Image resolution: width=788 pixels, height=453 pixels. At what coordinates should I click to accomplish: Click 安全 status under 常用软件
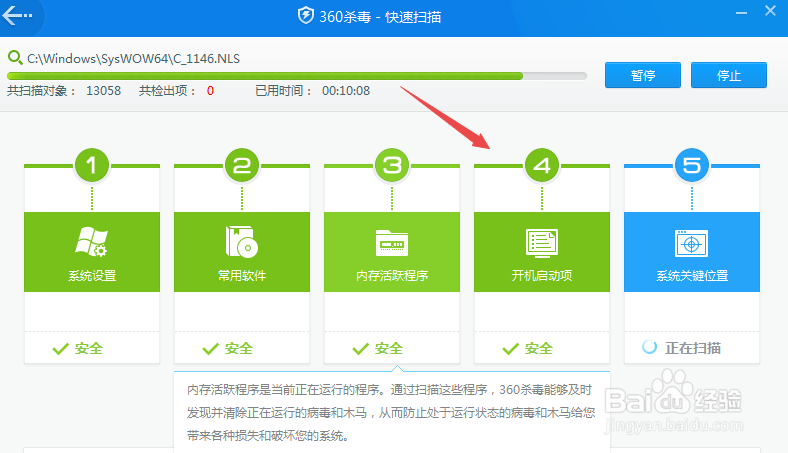[239, 348]
